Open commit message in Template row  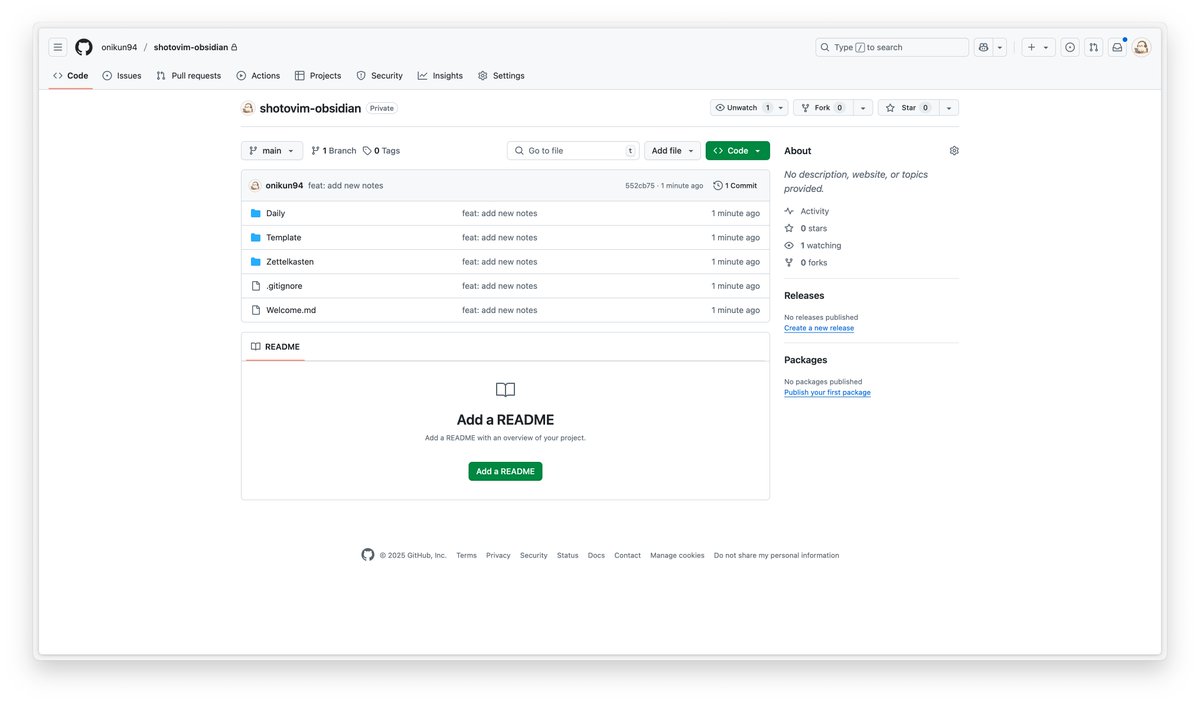(x=500, y=238)
